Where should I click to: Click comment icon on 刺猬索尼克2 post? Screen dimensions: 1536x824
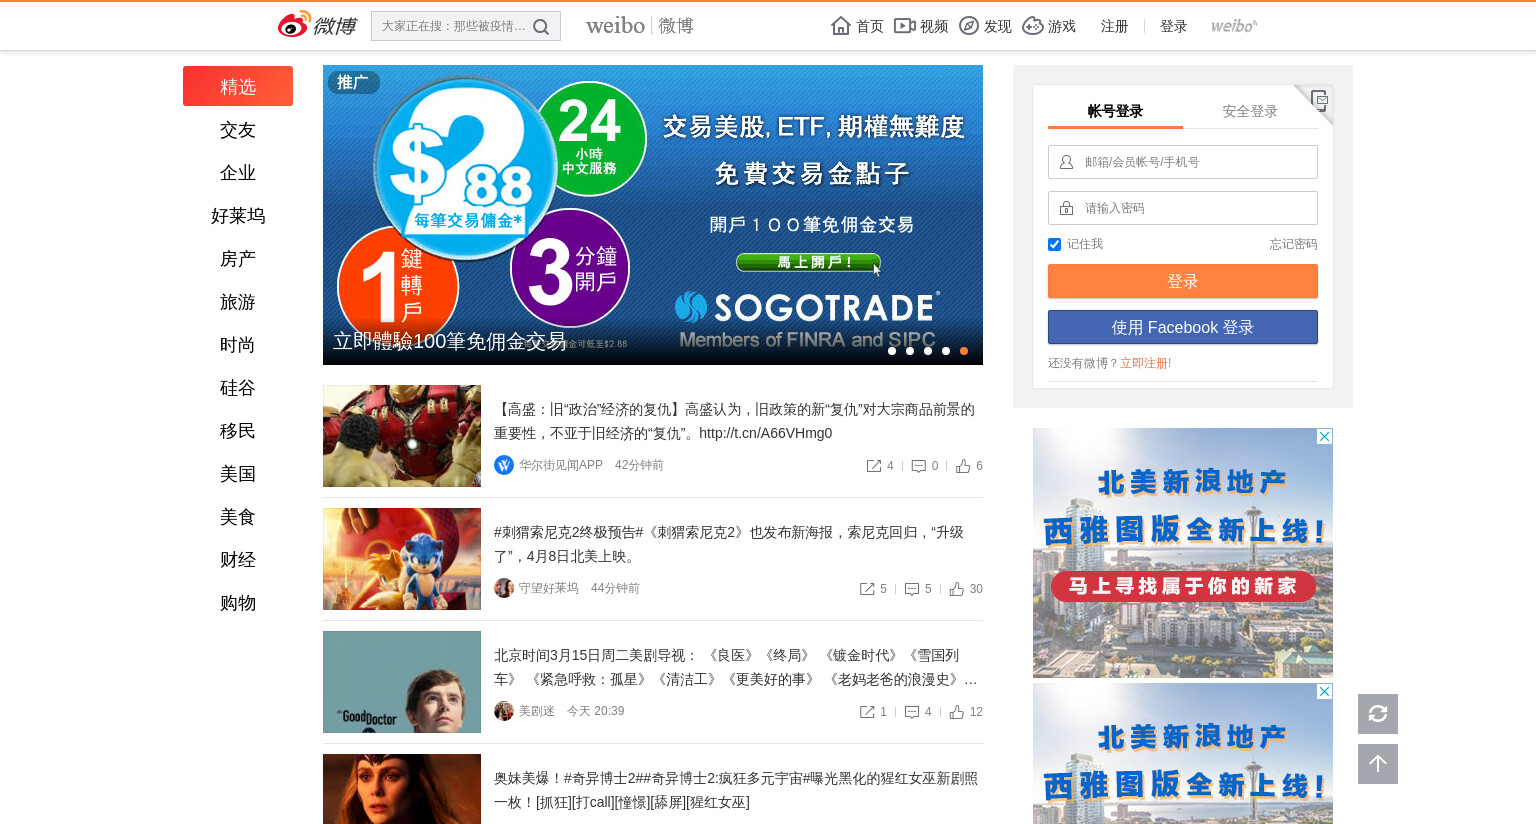(912, 589)
